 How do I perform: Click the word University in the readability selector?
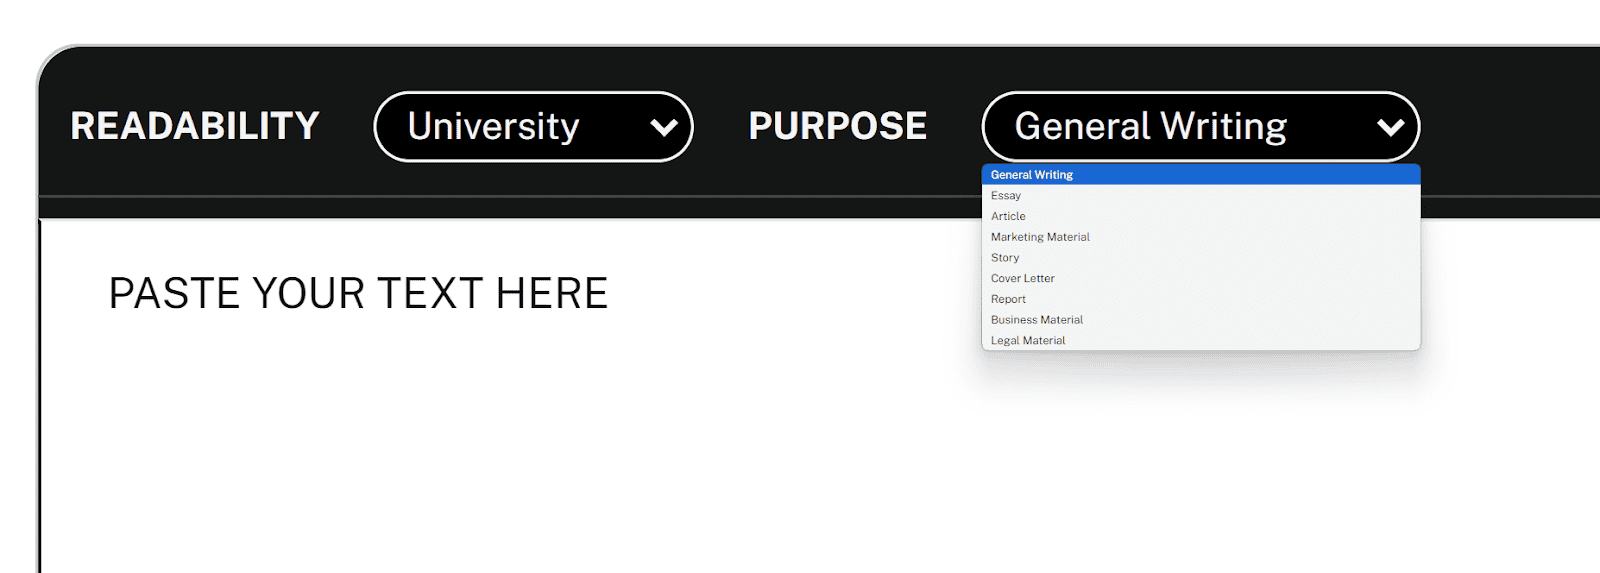point(493,127)
